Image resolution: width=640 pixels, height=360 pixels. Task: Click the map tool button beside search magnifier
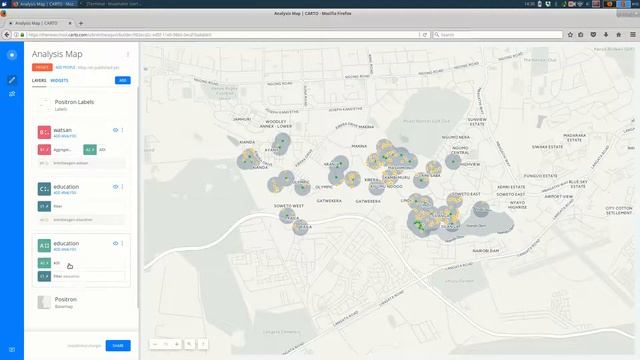(x=203, y=344)
